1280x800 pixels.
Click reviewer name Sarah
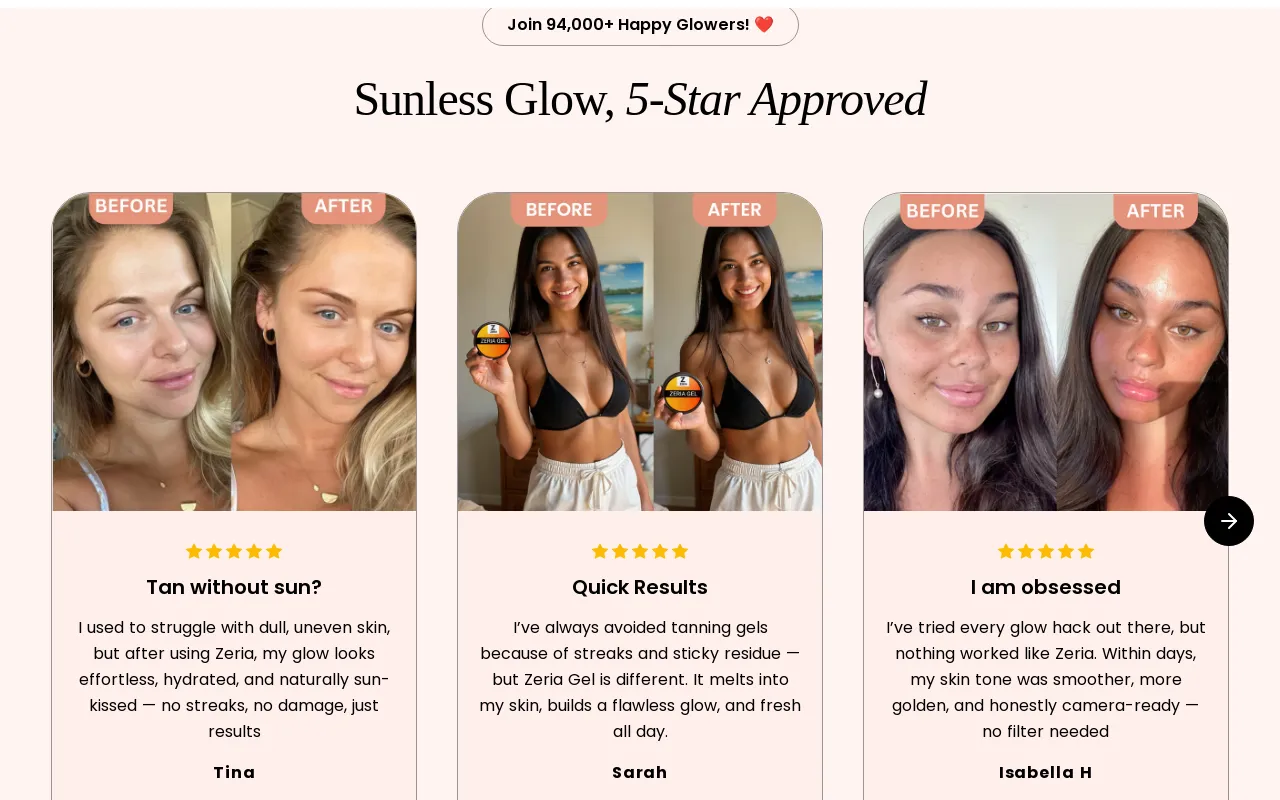[x=640, y=772]
